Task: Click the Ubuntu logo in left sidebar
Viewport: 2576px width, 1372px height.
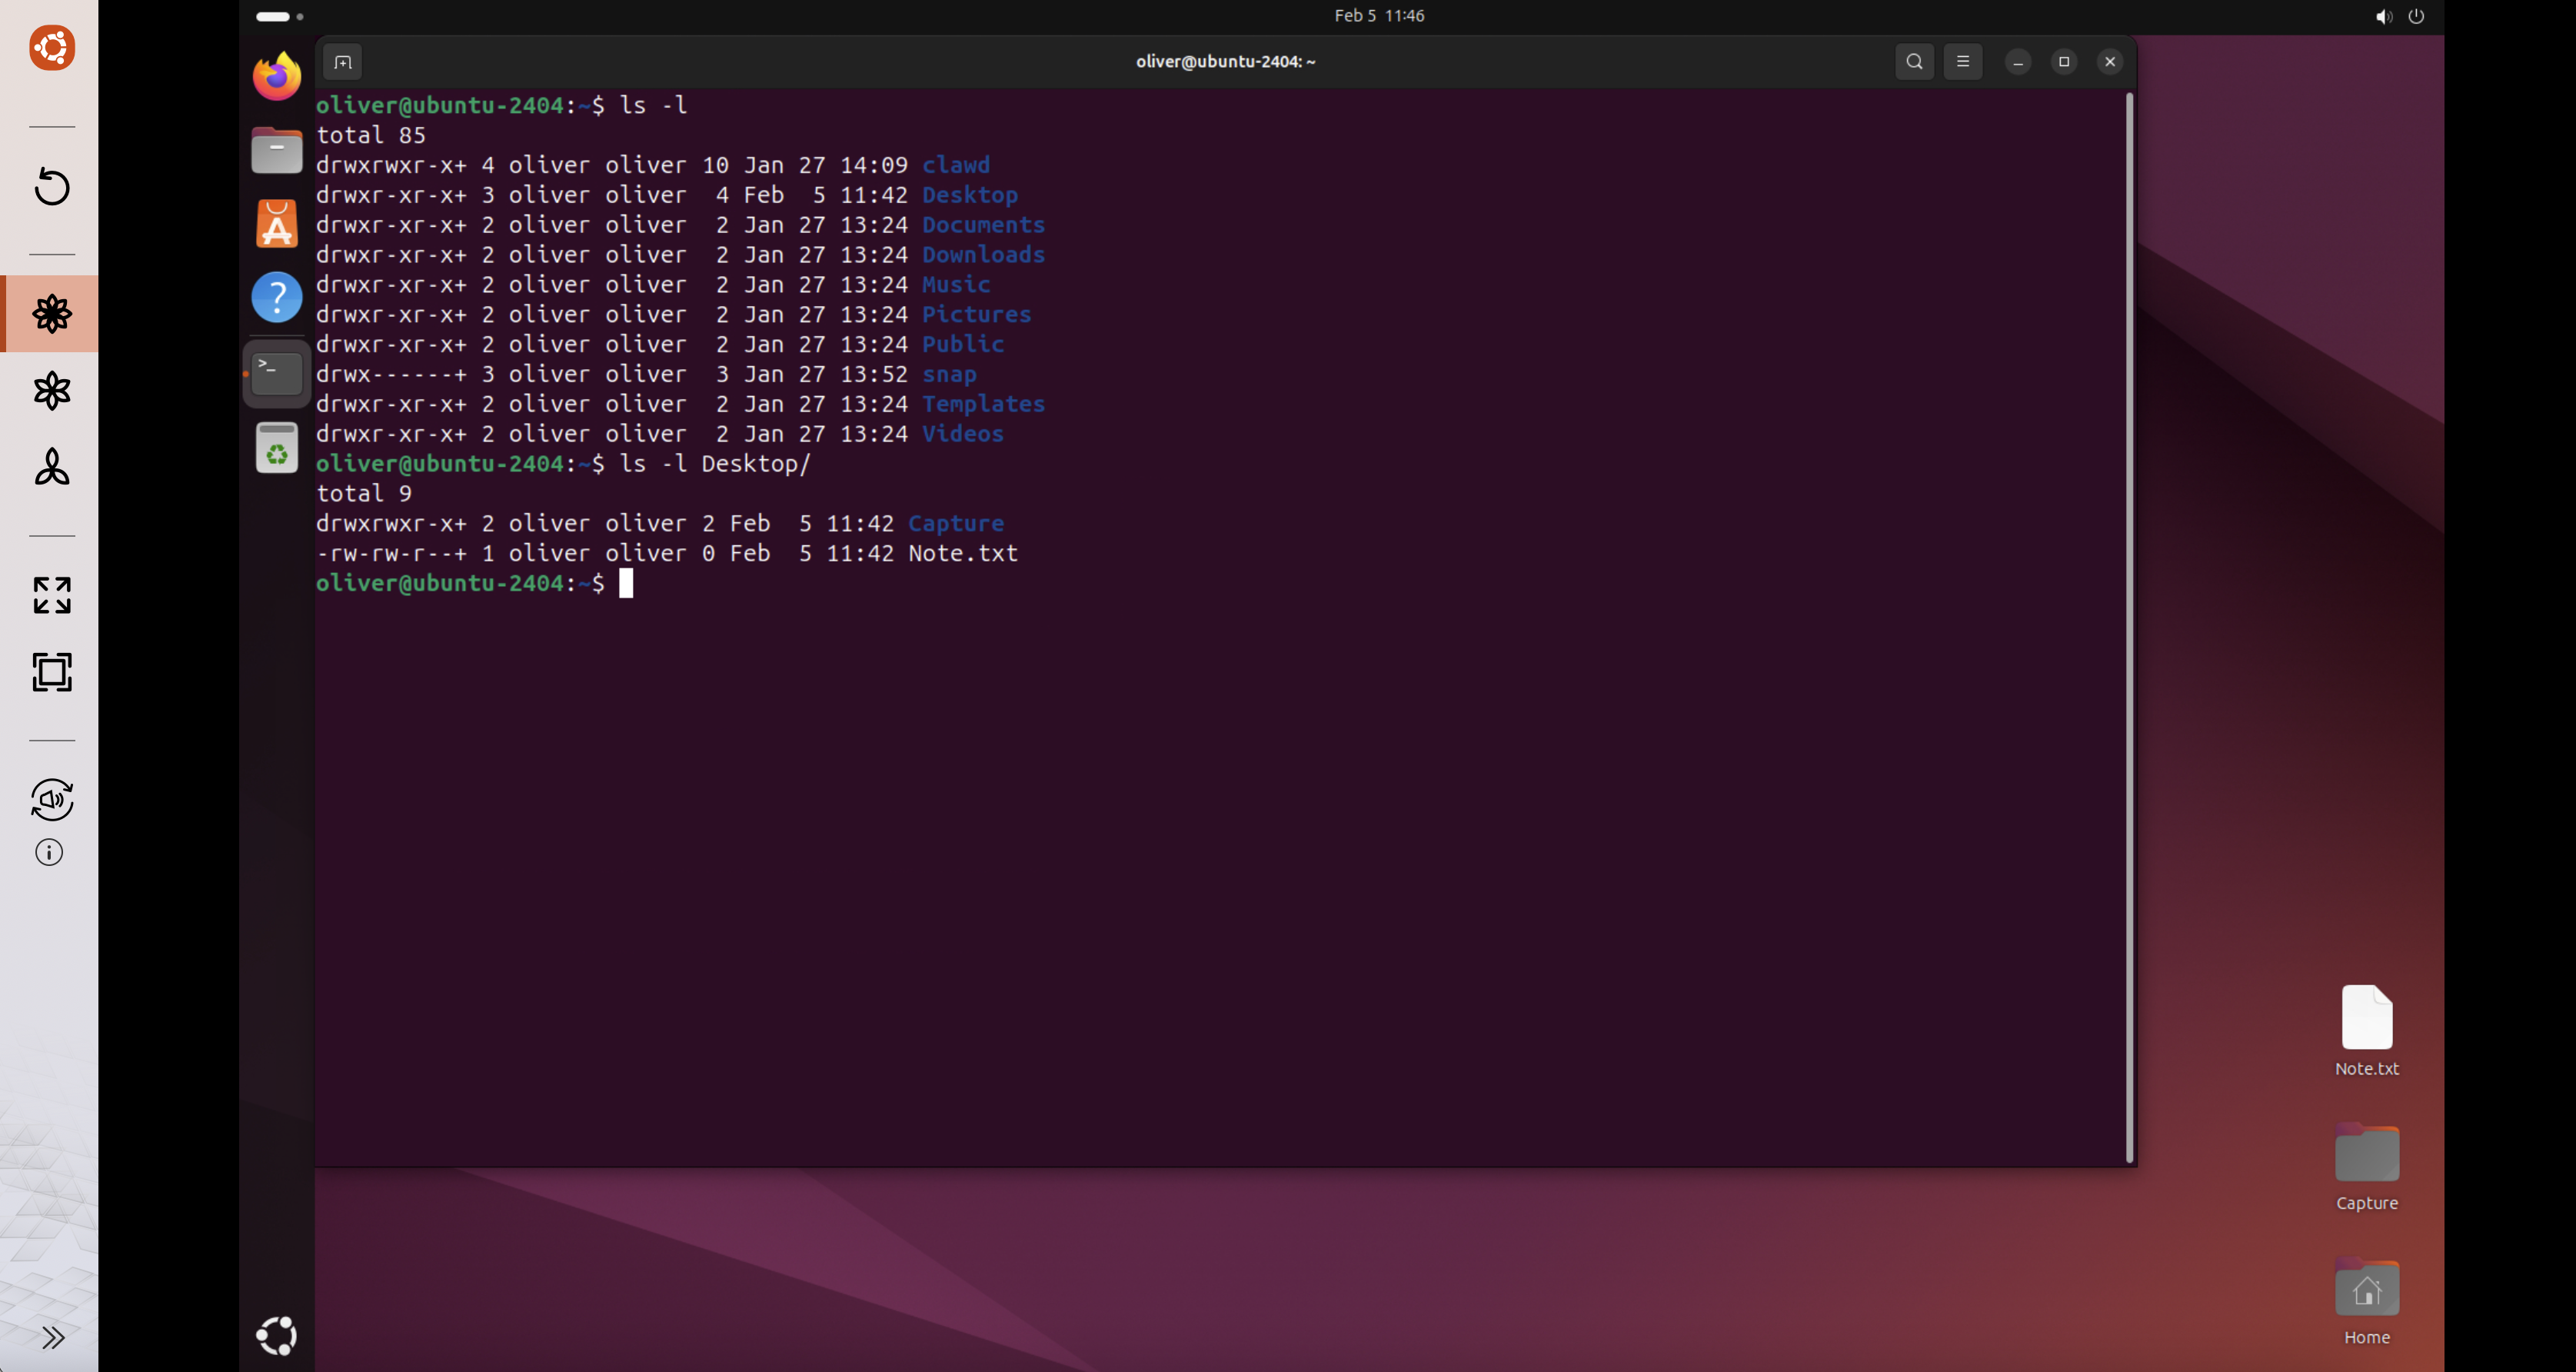Action: [52, 48]
